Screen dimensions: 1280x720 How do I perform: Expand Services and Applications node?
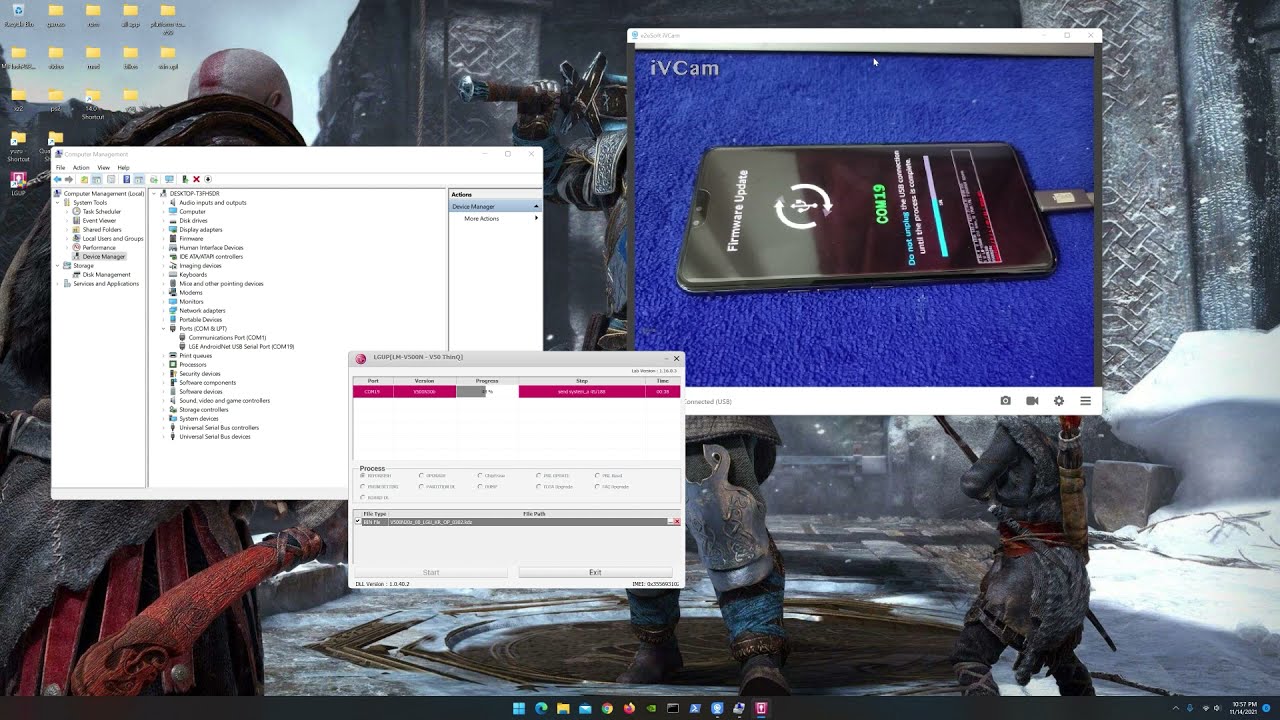[58, 284]
